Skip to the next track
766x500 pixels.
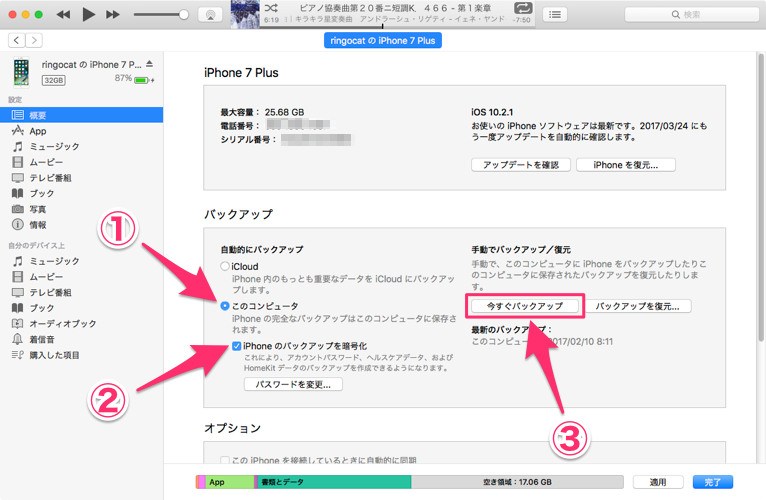pos(113,15)
